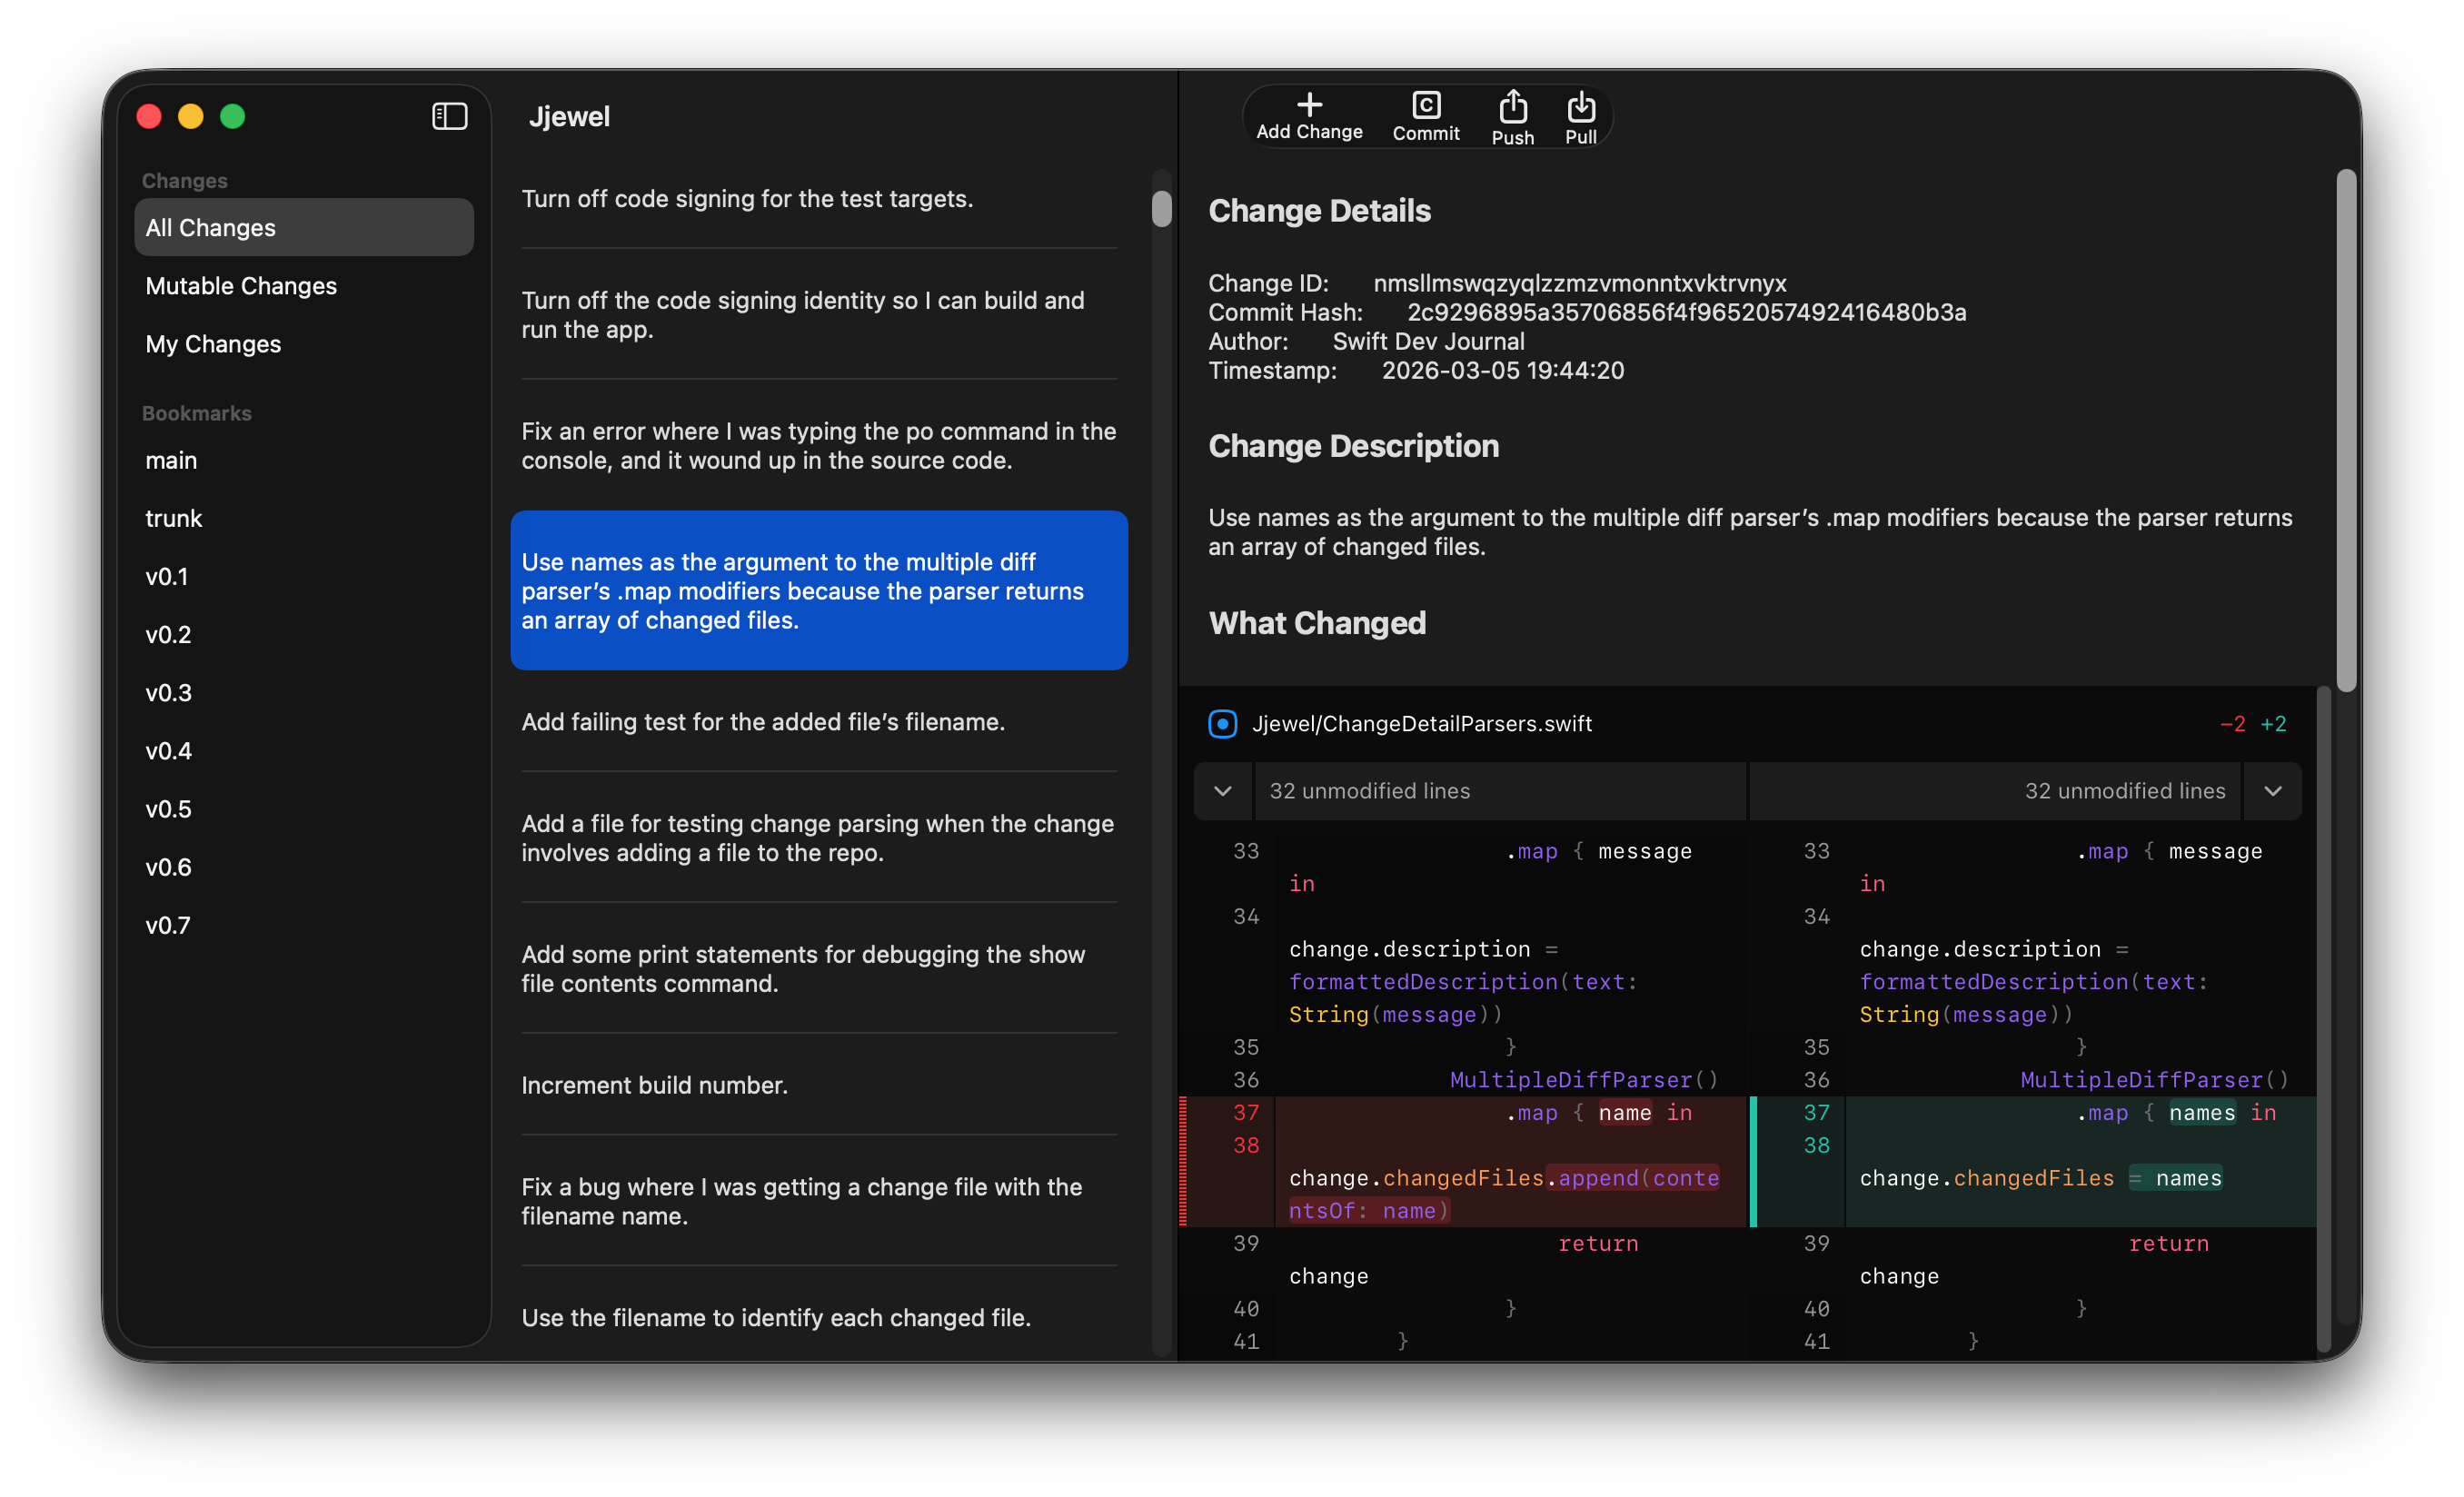Click the green zoom window button
Image resolution: width=2464 pixels, height=1497 pixels.
[x=233, y=116]
